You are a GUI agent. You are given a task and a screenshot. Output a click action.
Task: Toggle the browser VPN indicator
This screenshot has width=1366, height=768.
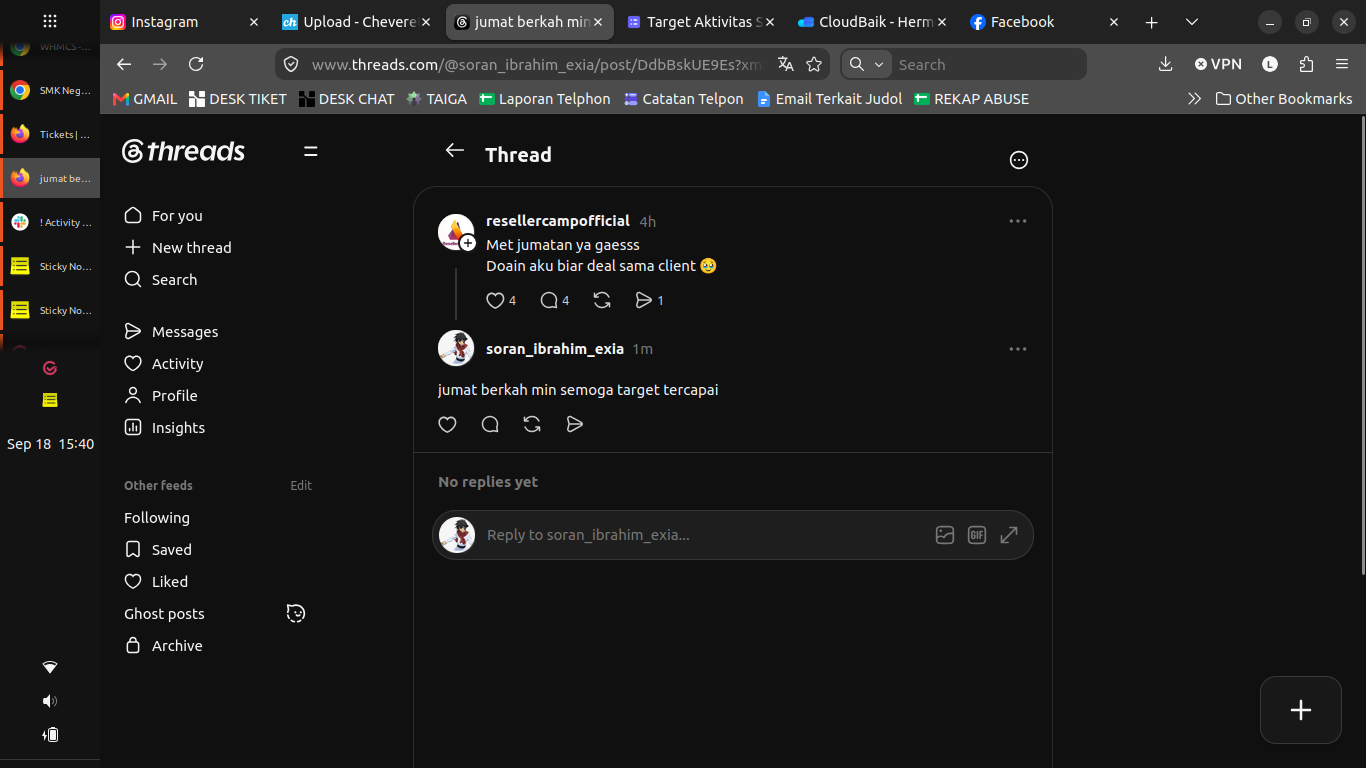[x=1218, y=64]
